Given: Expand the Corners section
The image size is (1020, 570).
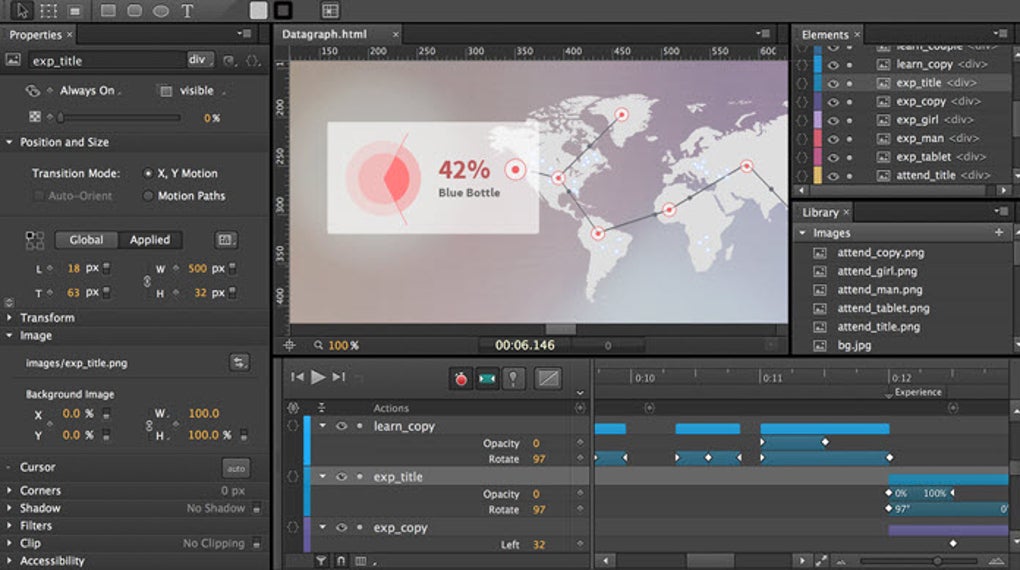Looking at the screenshot, I should coord(9,491).
